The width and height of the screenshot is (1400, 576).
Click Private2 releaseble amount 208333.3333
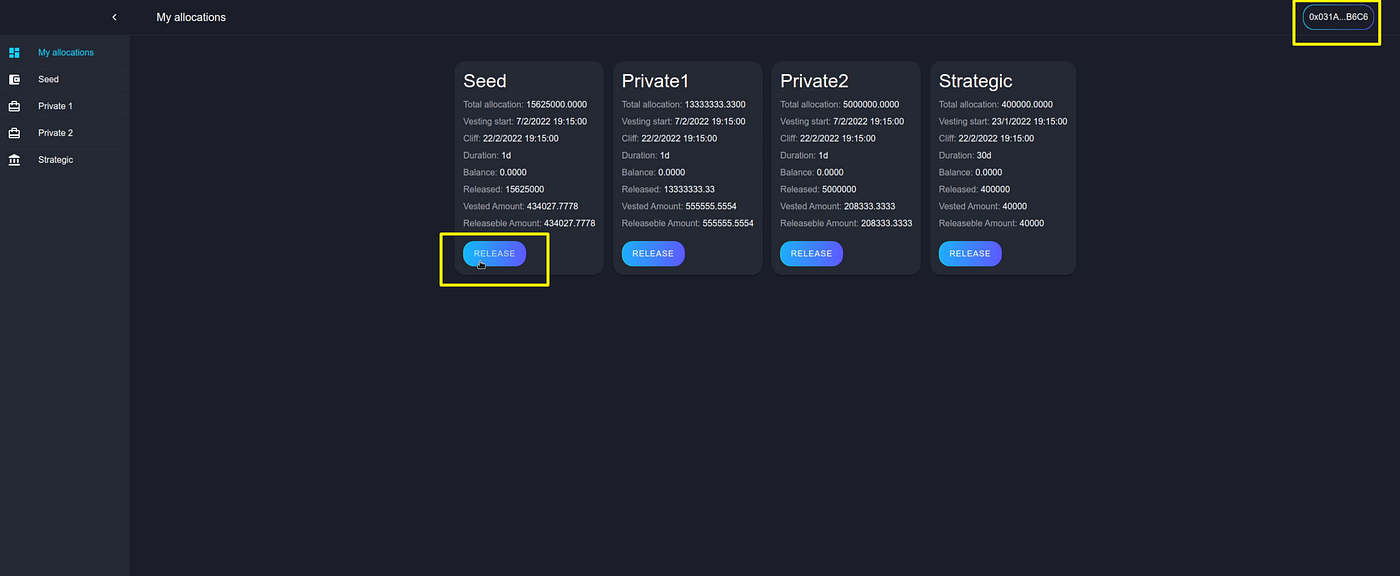886,223
